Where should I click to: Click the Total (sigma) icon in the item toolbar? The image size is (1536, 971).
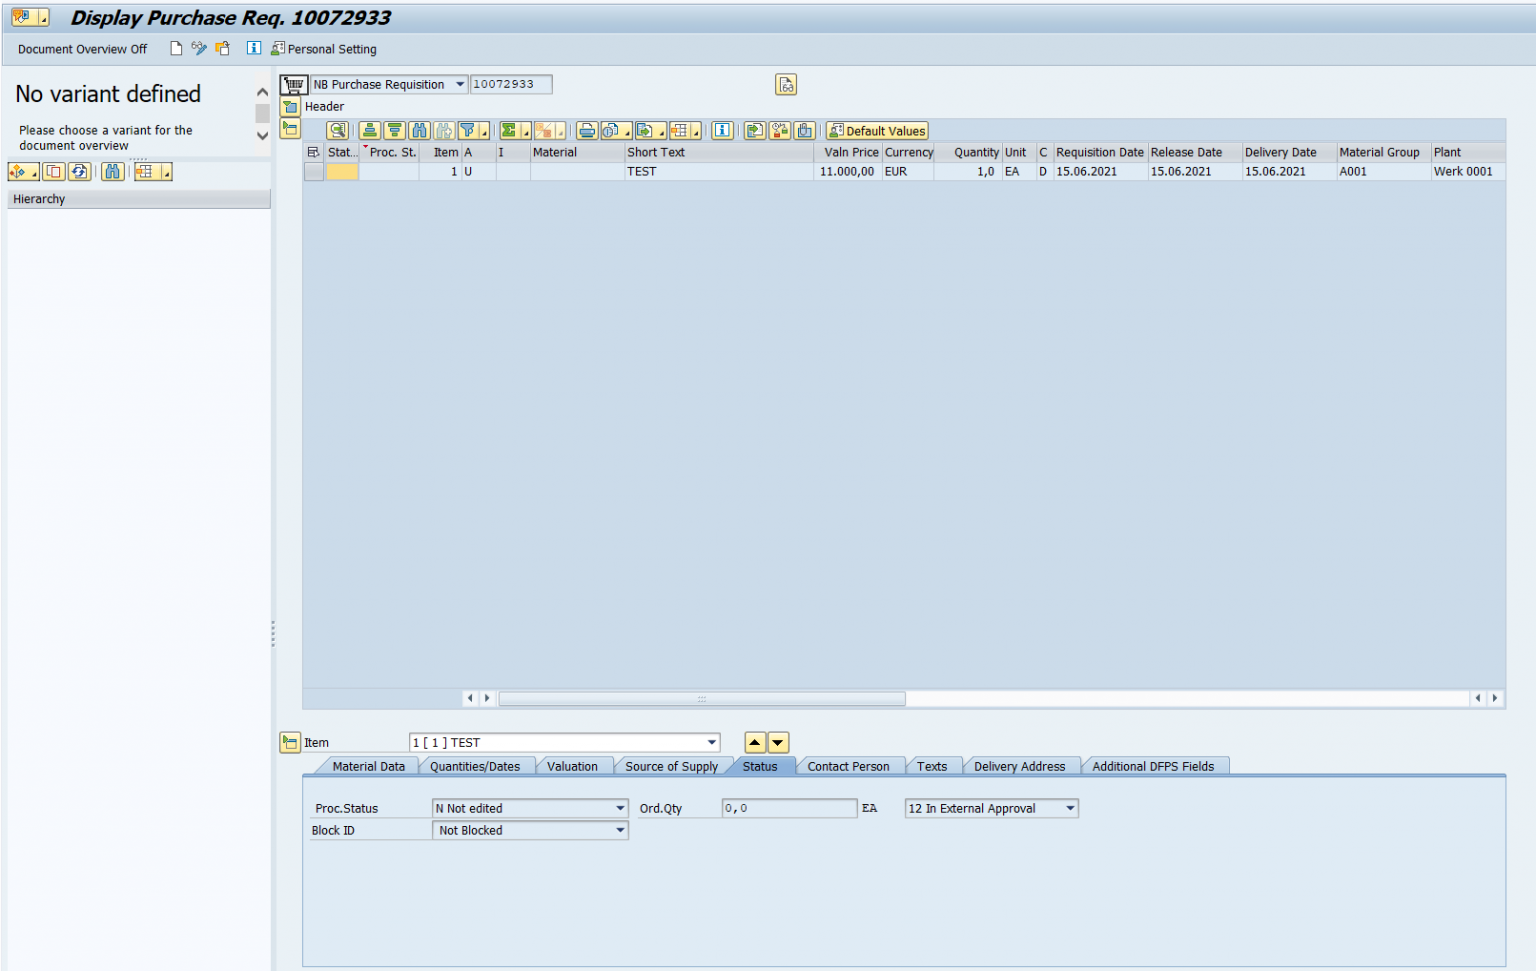[x=509, y=130]
